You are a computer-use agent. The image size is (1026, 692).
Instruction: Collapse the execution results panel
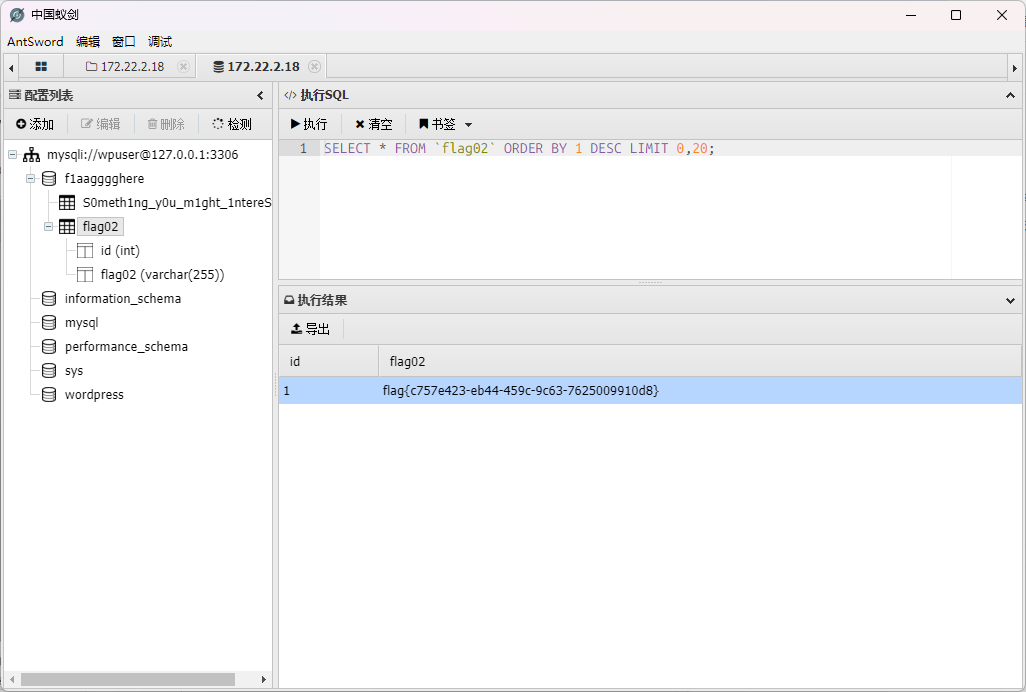point(1010,300)
